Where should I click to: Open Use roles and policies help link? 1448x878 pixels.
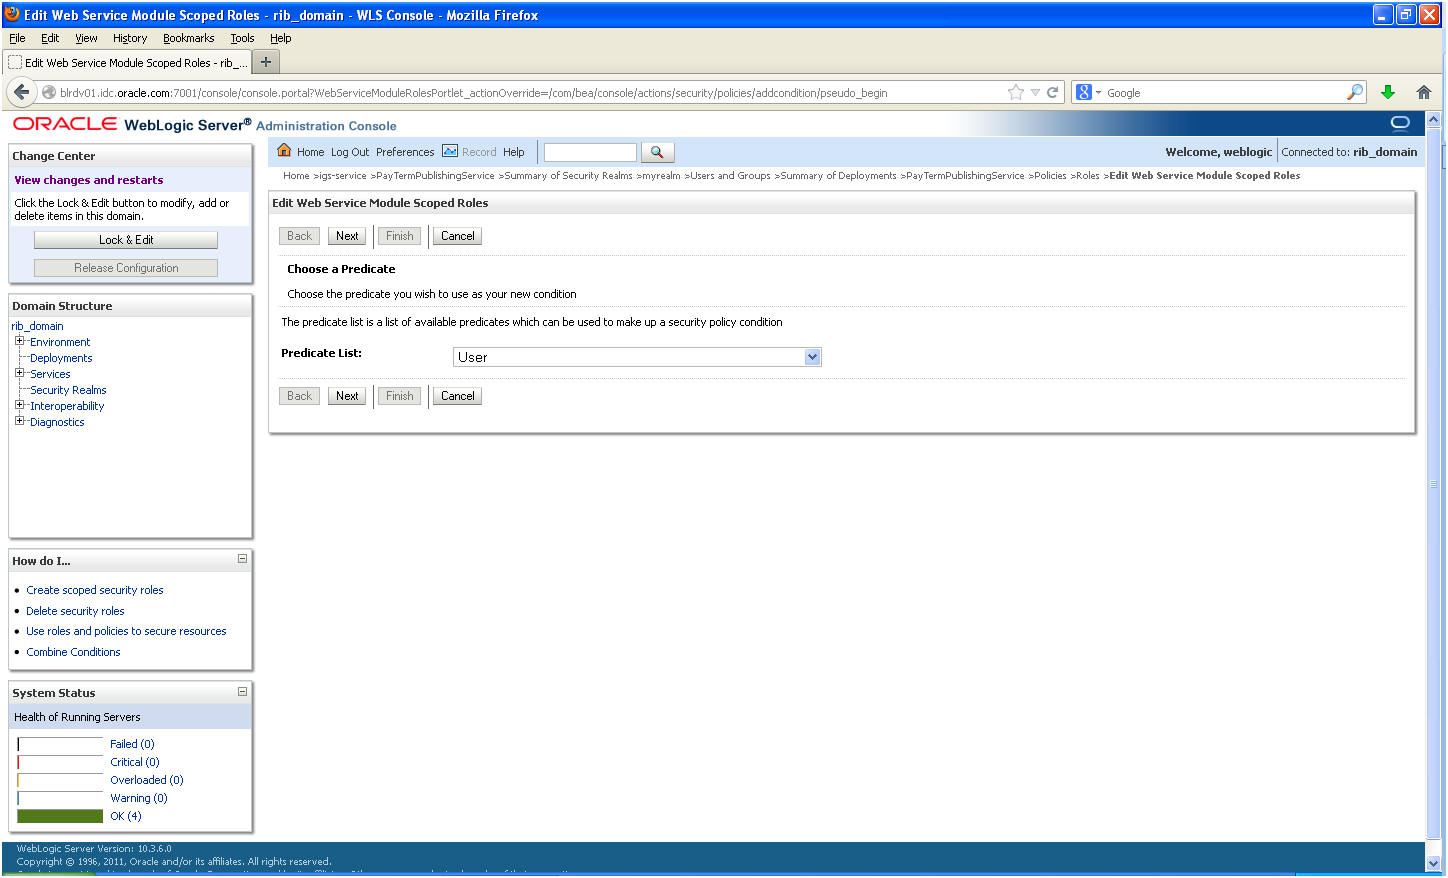coord(126,631)
